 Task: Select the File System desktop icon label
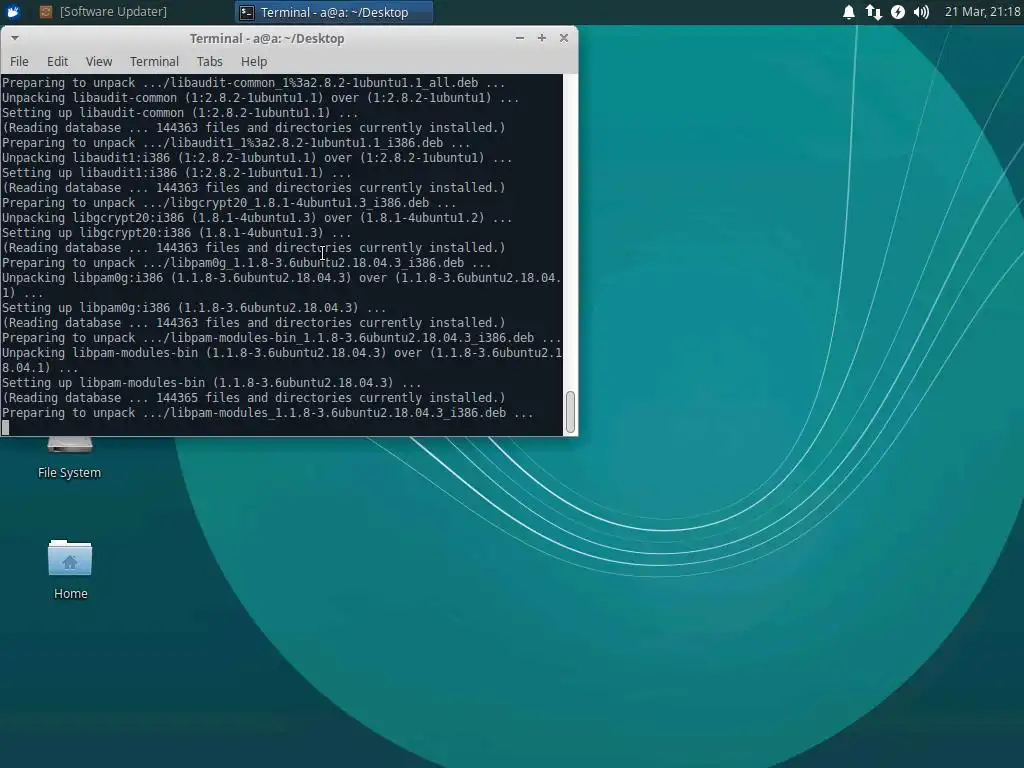[x=69, y=473]
